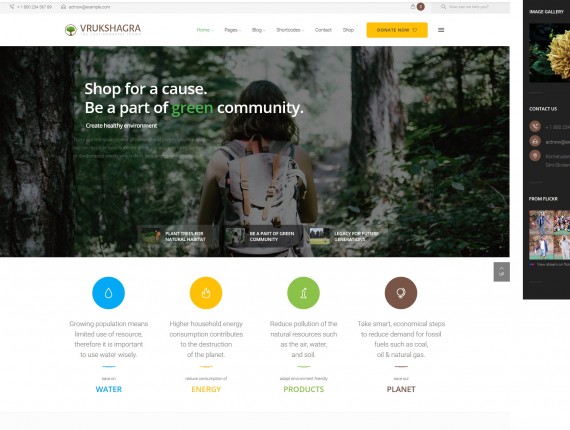
Task: Open the Contact menu item
Action: pyautogui.click(x=323, y=30)
